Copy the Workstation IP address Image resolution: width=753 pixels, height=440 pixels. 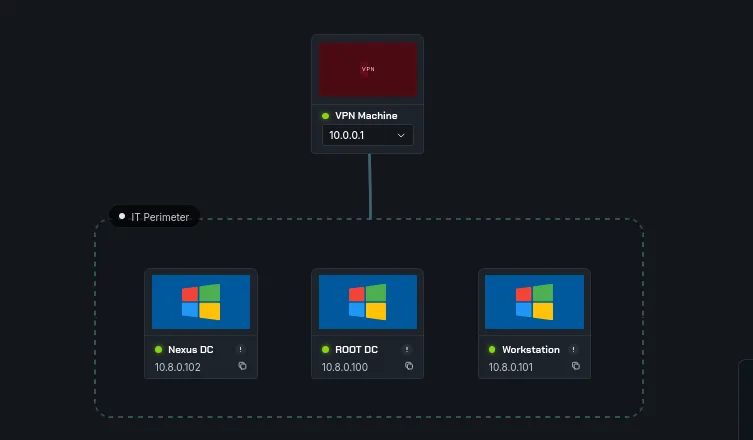pos(576,366)
